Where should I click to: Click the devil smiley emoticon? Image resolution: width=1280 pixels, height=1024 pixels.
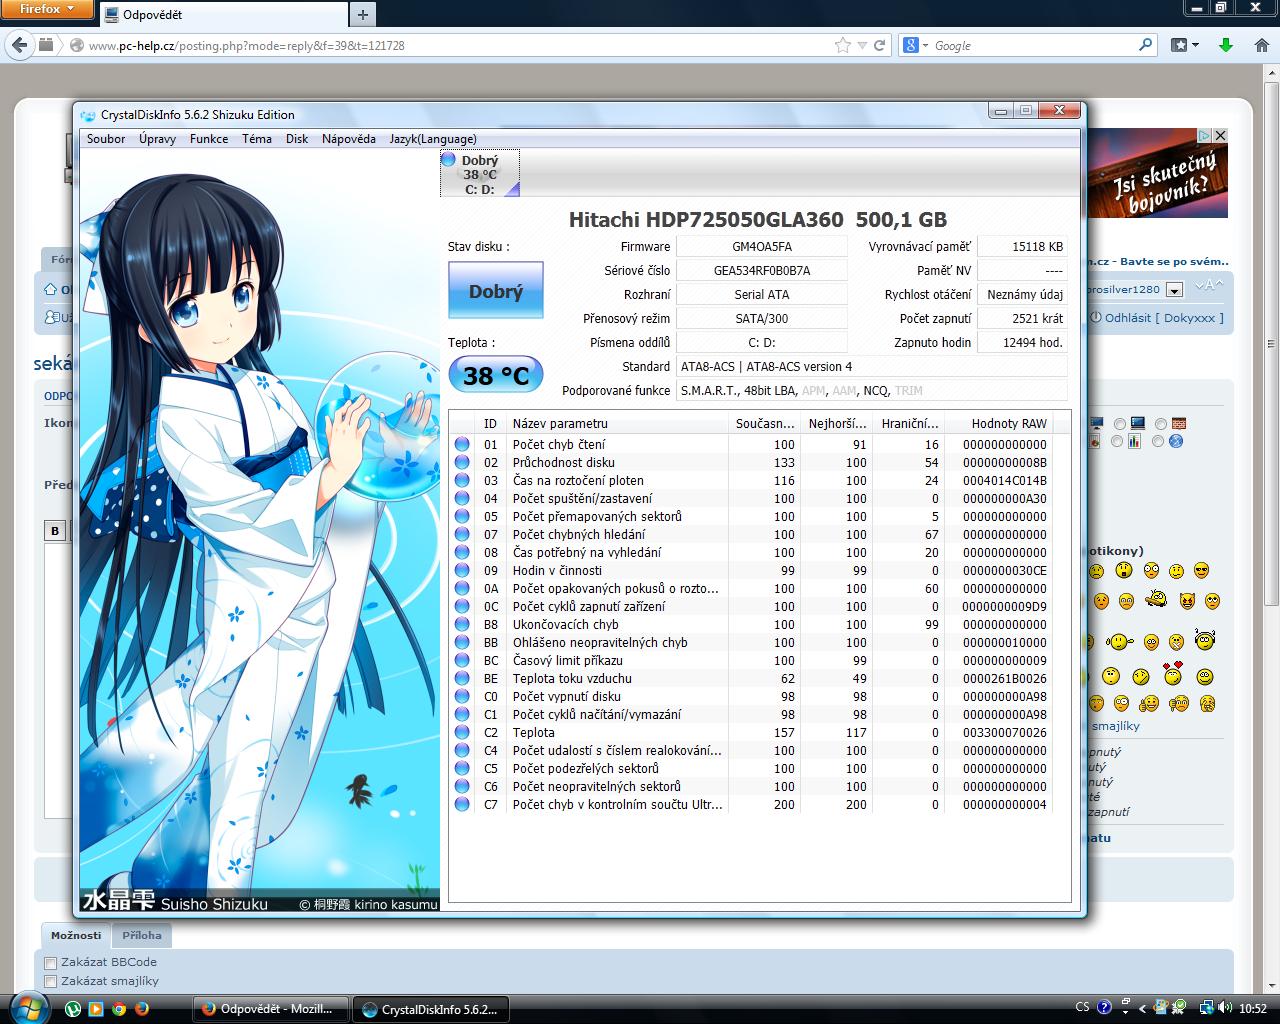[x=1187, y=601]
